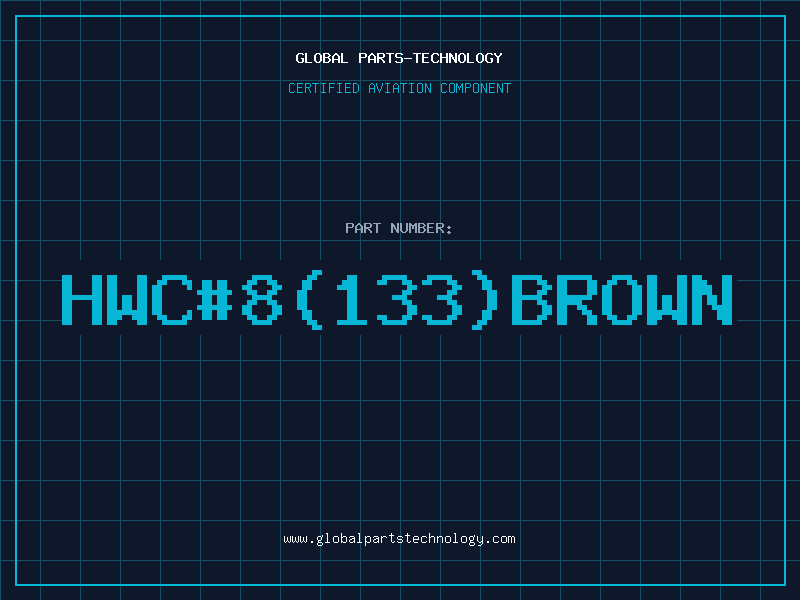The height and width of the screenshot is (600, 800).
Task: Click the .com ending of the website address
Action: click(499, 539)
